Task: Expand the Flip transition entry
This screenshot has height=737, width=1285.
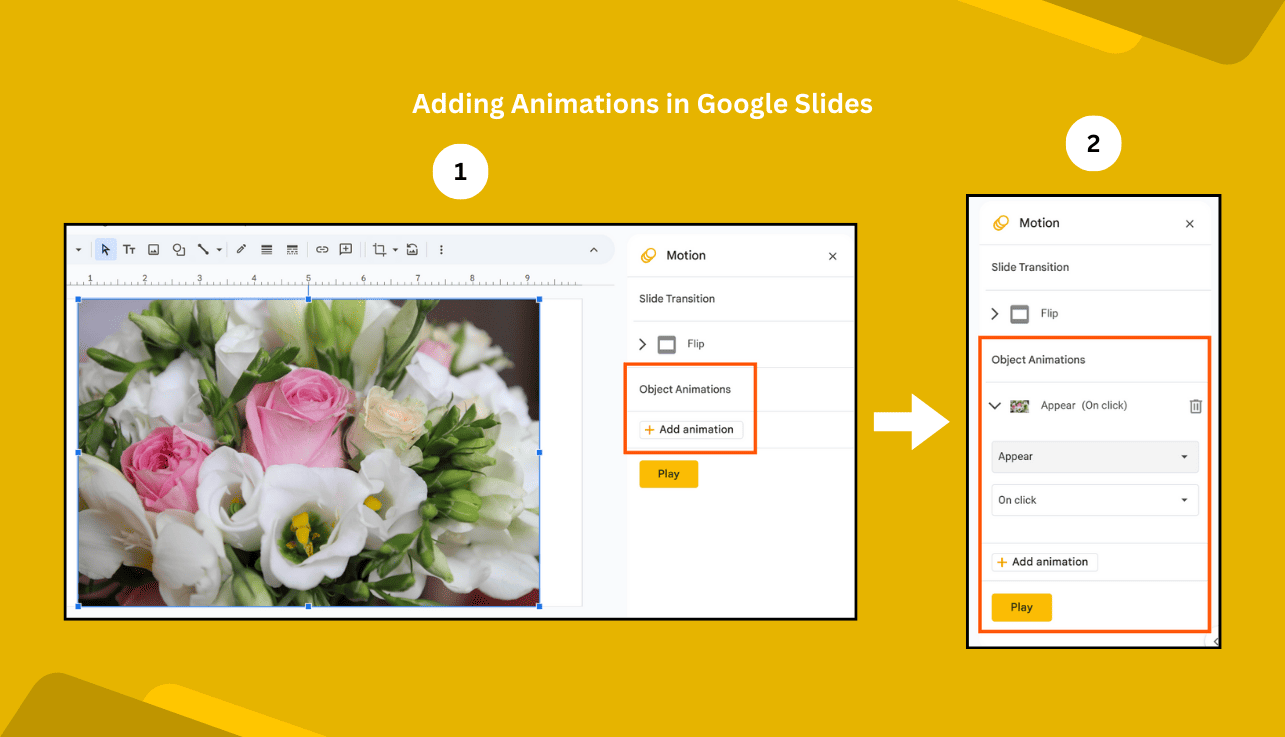Action: click(995, 313)
